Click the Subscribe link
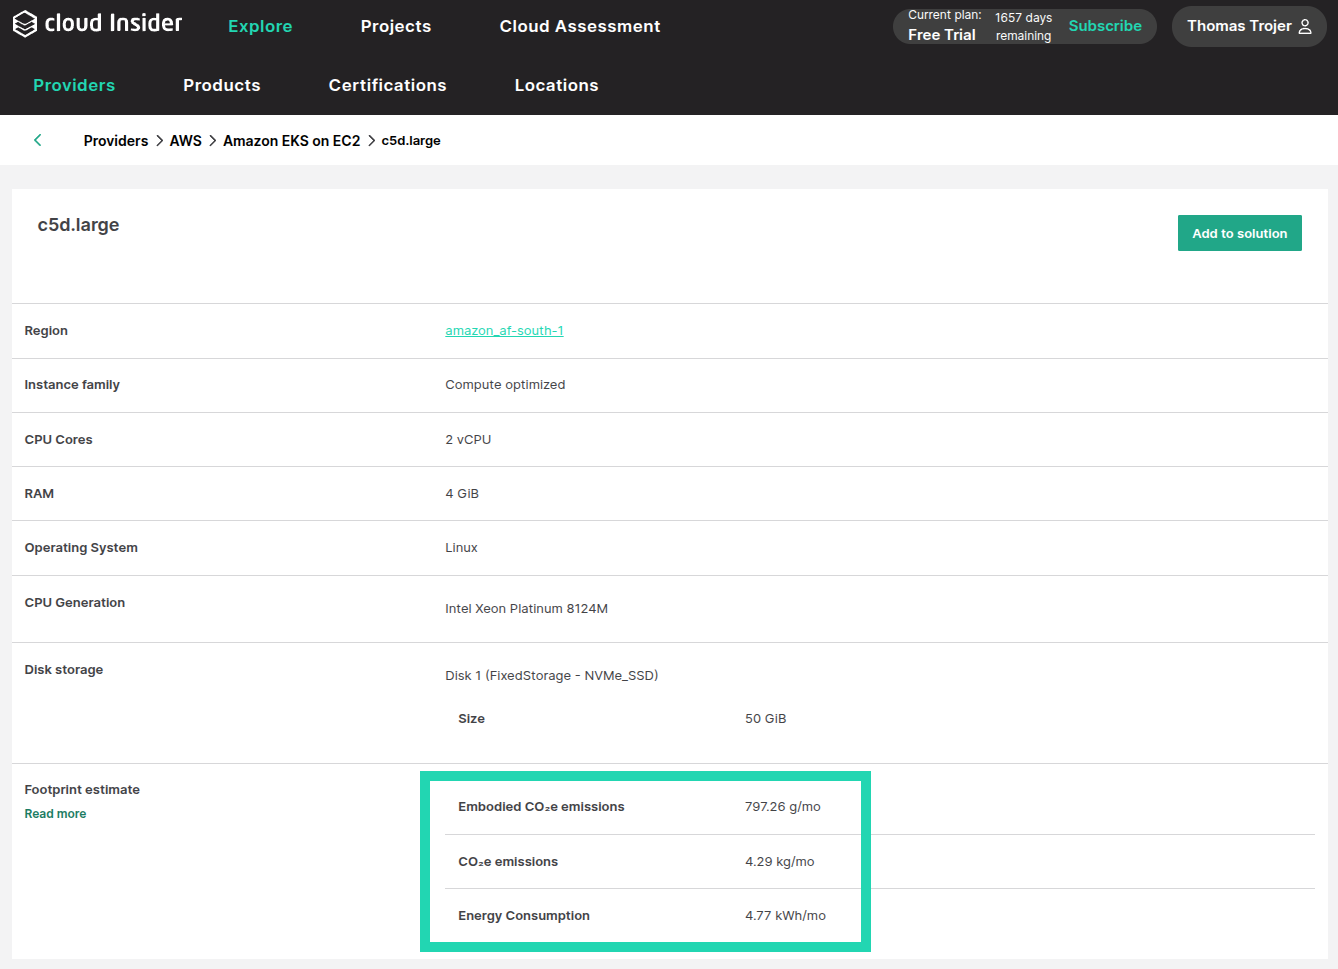This screenshot has height=969, width=1338. tap(1105, 26)
